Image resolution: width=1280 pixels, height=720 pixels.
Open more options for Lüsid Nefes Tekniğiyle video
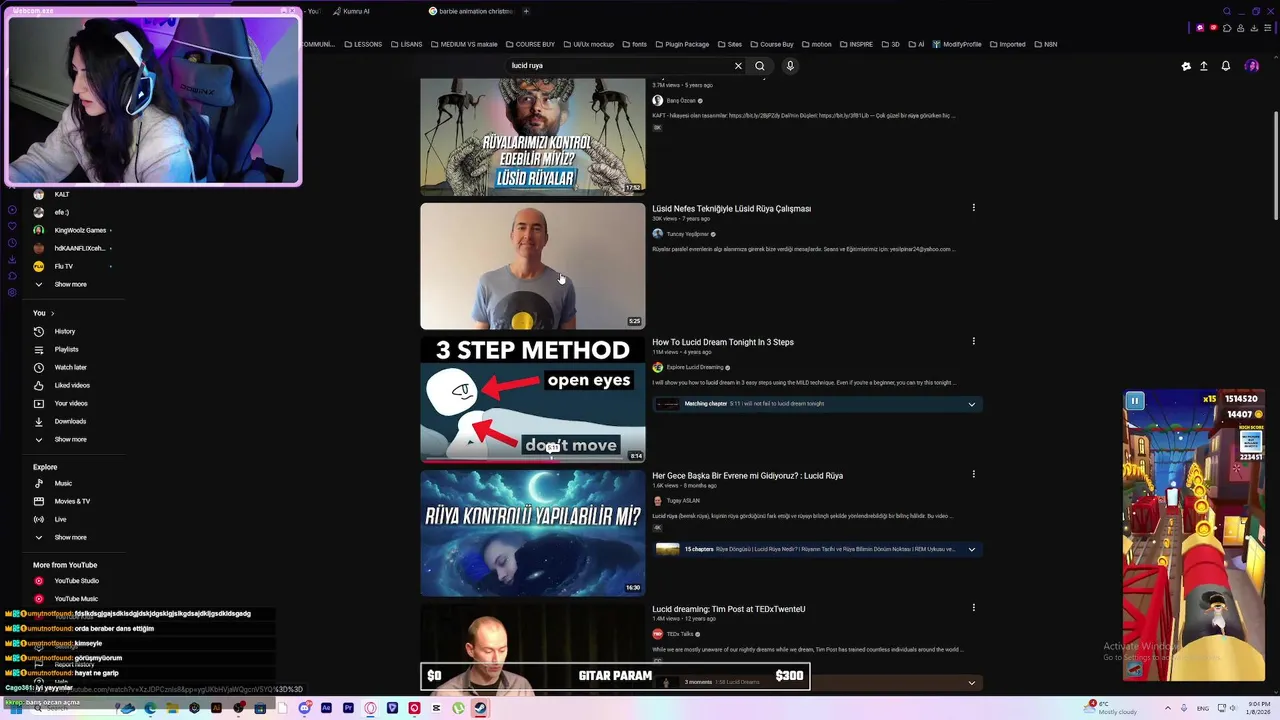[973, 208]
